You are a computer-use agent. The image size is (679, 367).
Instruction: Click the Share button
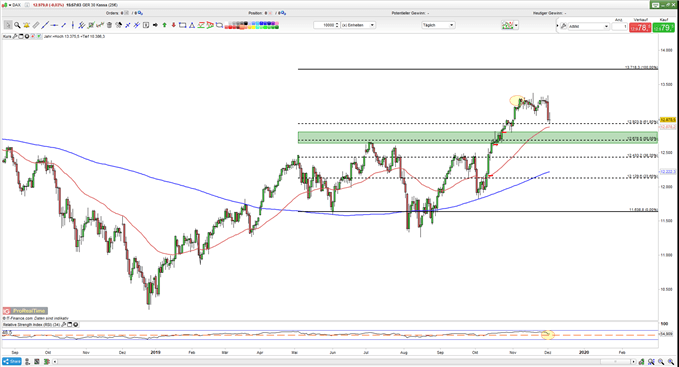pos(12,361)
